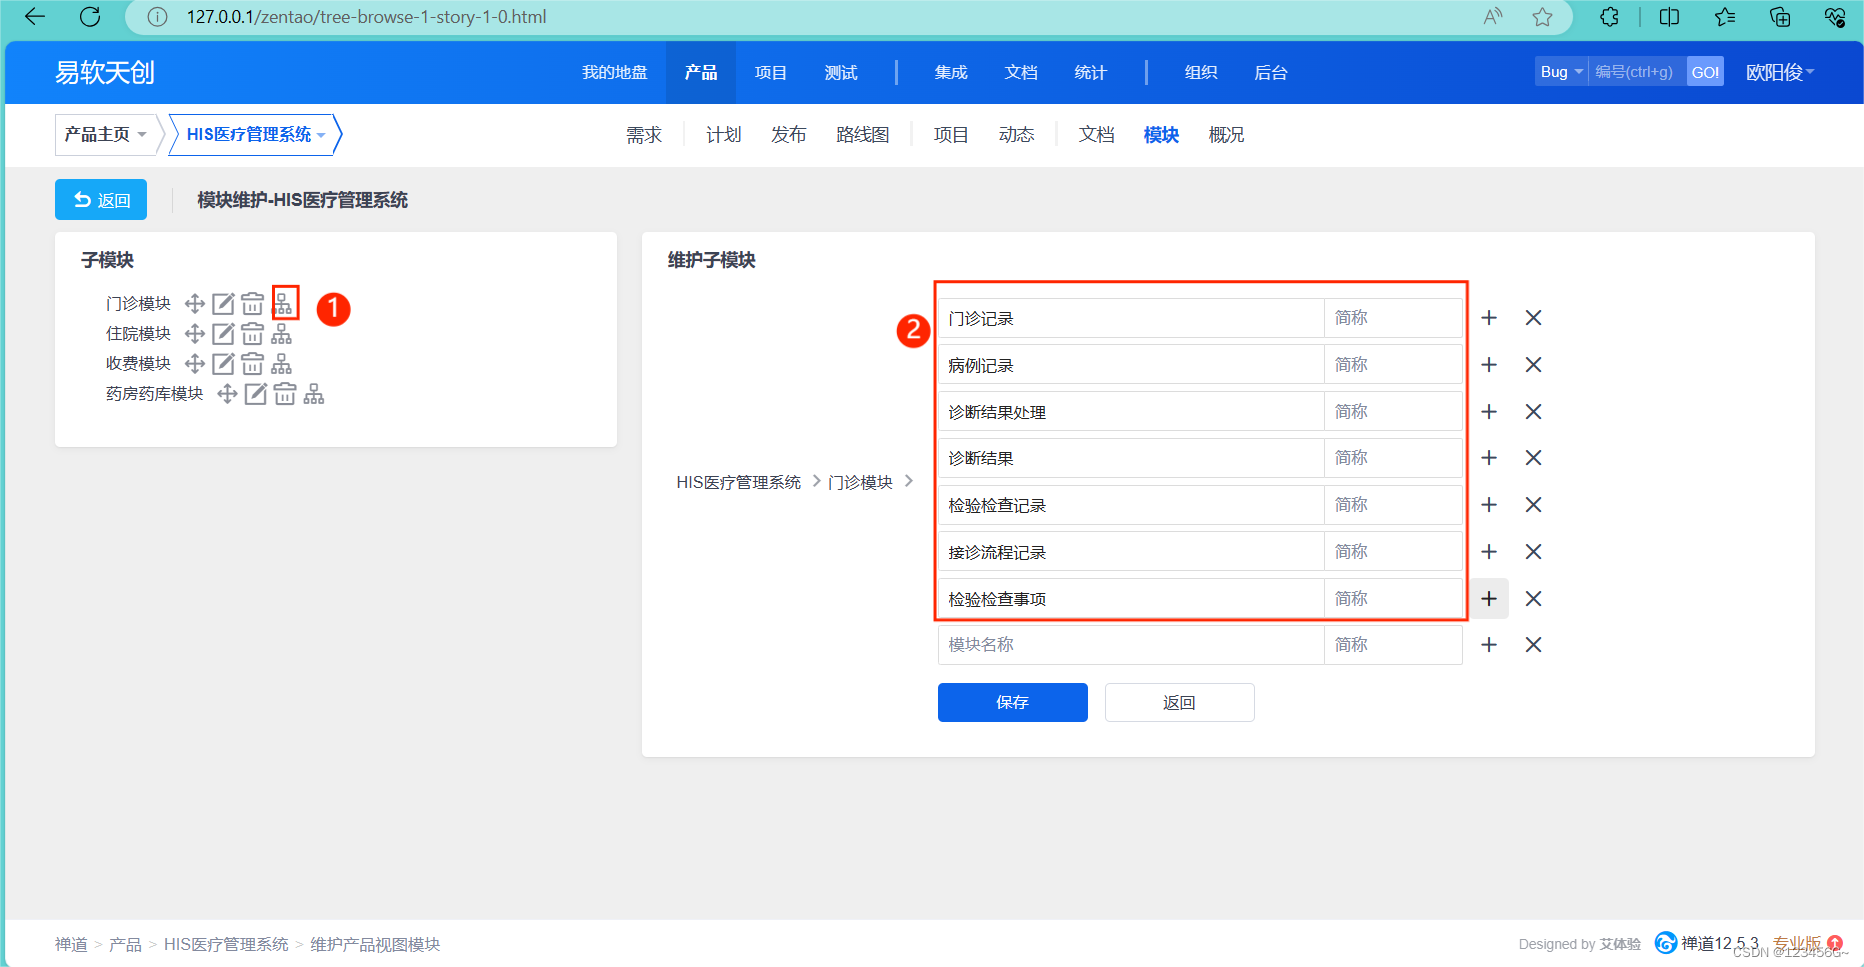Open submodule tree icon for 门诊模块
Screen dimensions: 1864x967
(284, 304)
